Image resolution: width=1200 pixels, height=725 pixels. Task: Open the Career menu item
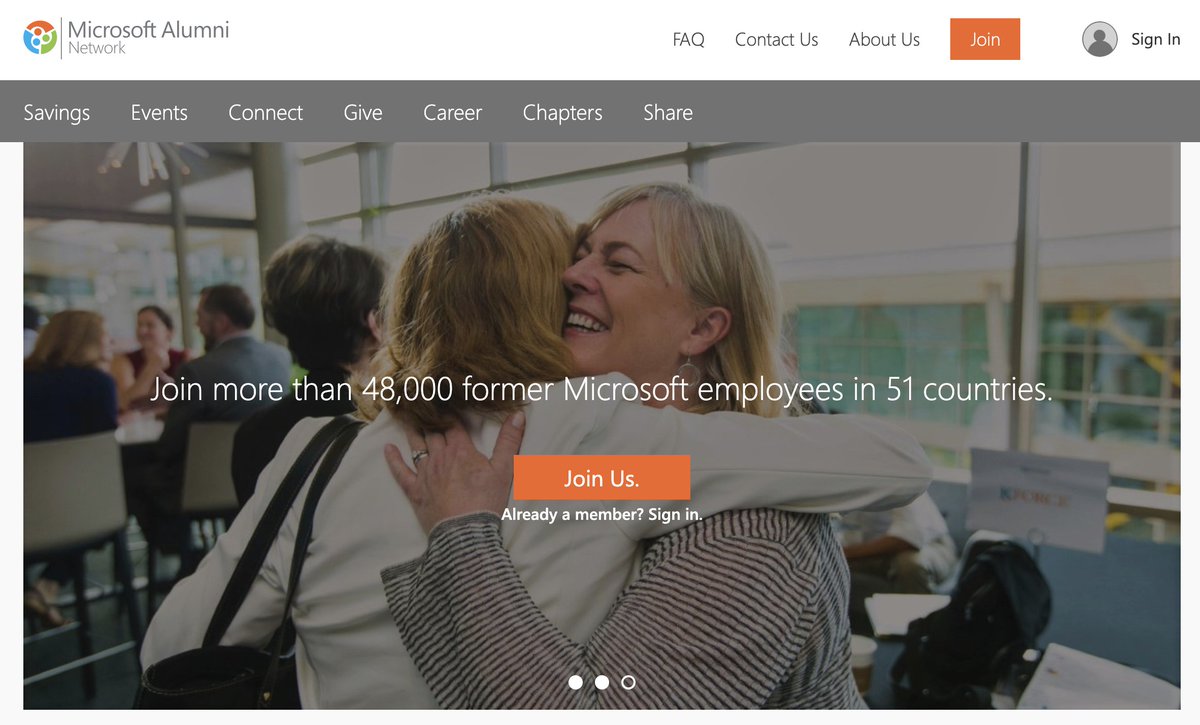[452, 113]
